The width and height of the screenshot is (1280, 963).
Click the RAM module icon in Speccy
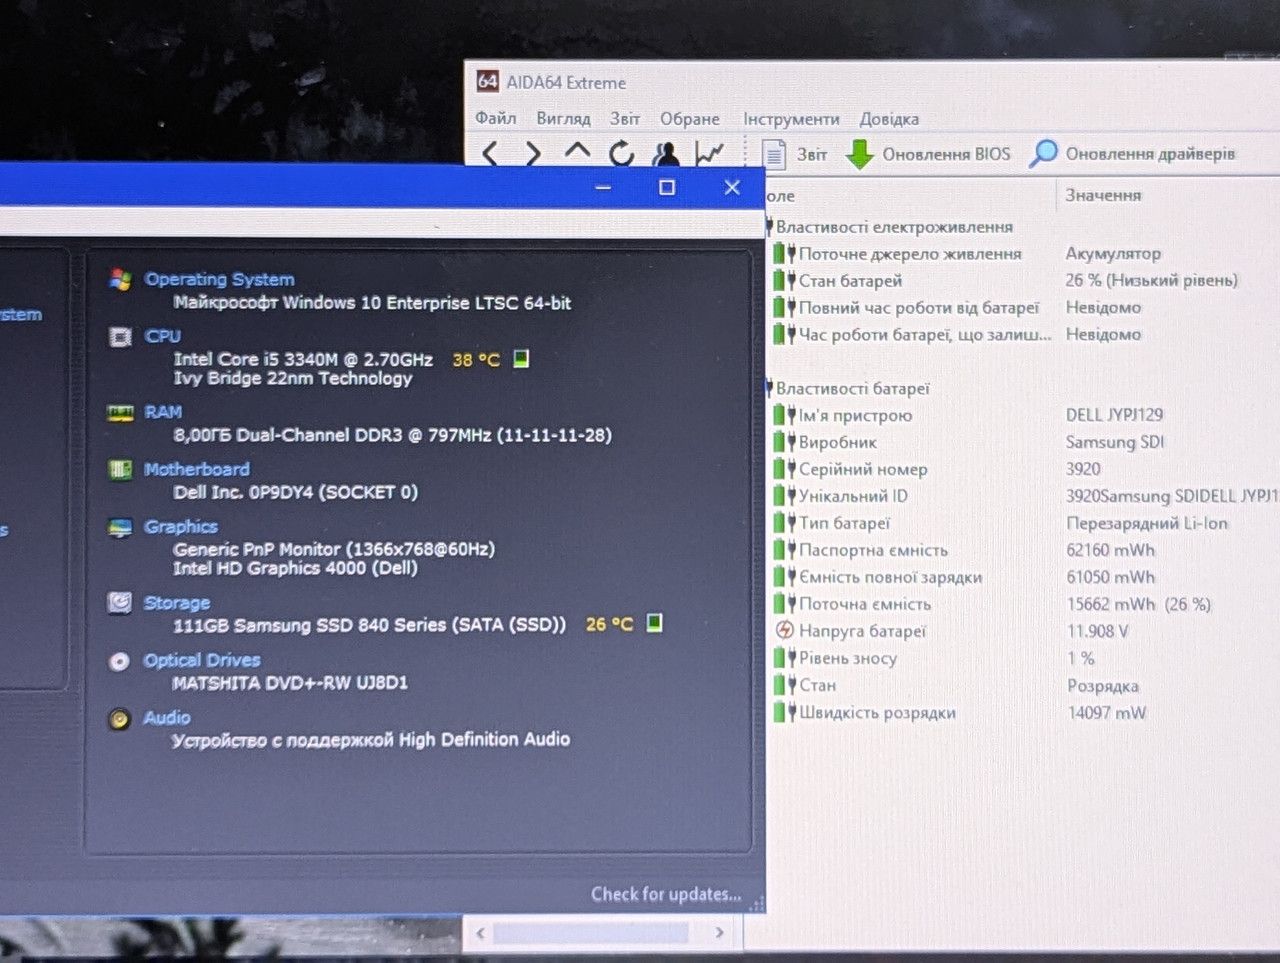click(120, 413)
